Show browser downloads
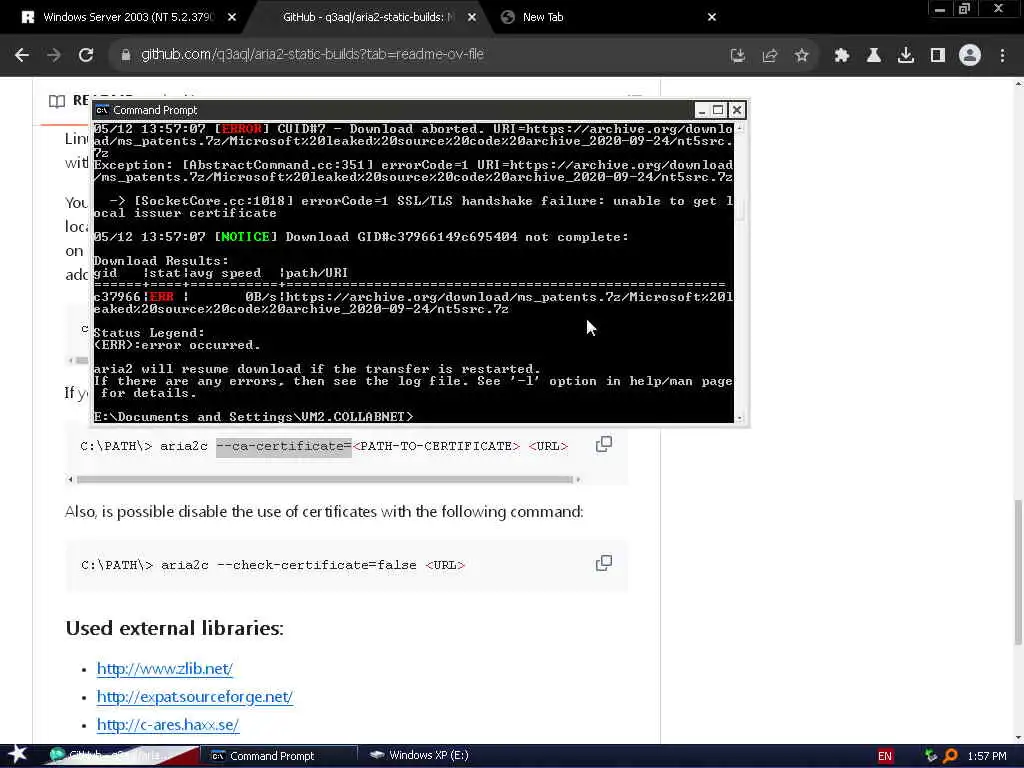Viewport: 1024px width, 768px height. (x=906, y=56)
